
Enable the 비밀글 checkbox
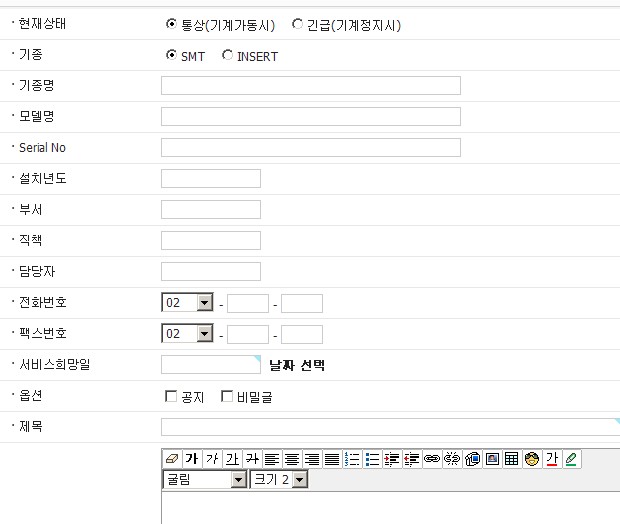pos(227,397)
